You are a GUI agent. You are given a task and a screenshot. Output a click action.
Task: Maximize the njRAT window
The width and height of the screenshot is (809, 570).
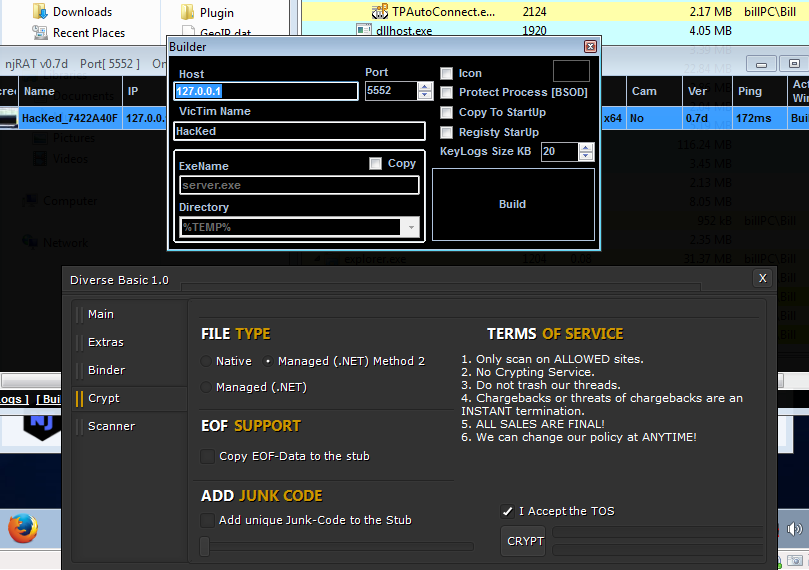794,64
